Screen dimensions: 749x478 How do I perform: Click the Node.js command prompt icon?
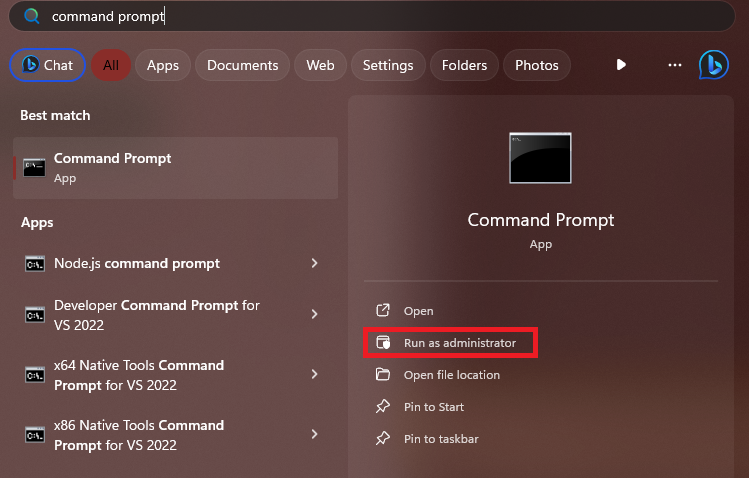click(x=35, y=264)
